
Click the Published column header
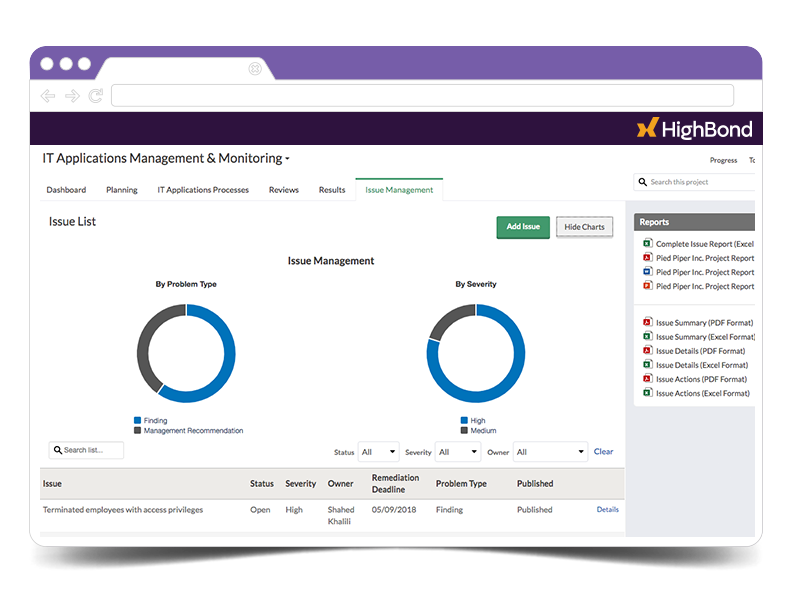pyautogui.click(x=535, y=484)
